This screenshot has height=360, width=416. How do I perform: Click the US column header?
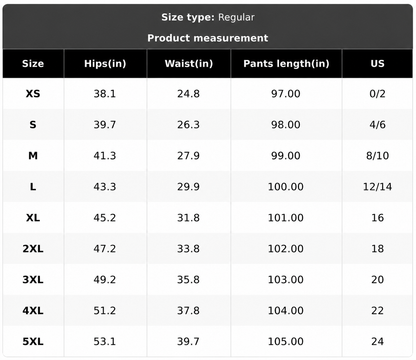pos(377,64)
